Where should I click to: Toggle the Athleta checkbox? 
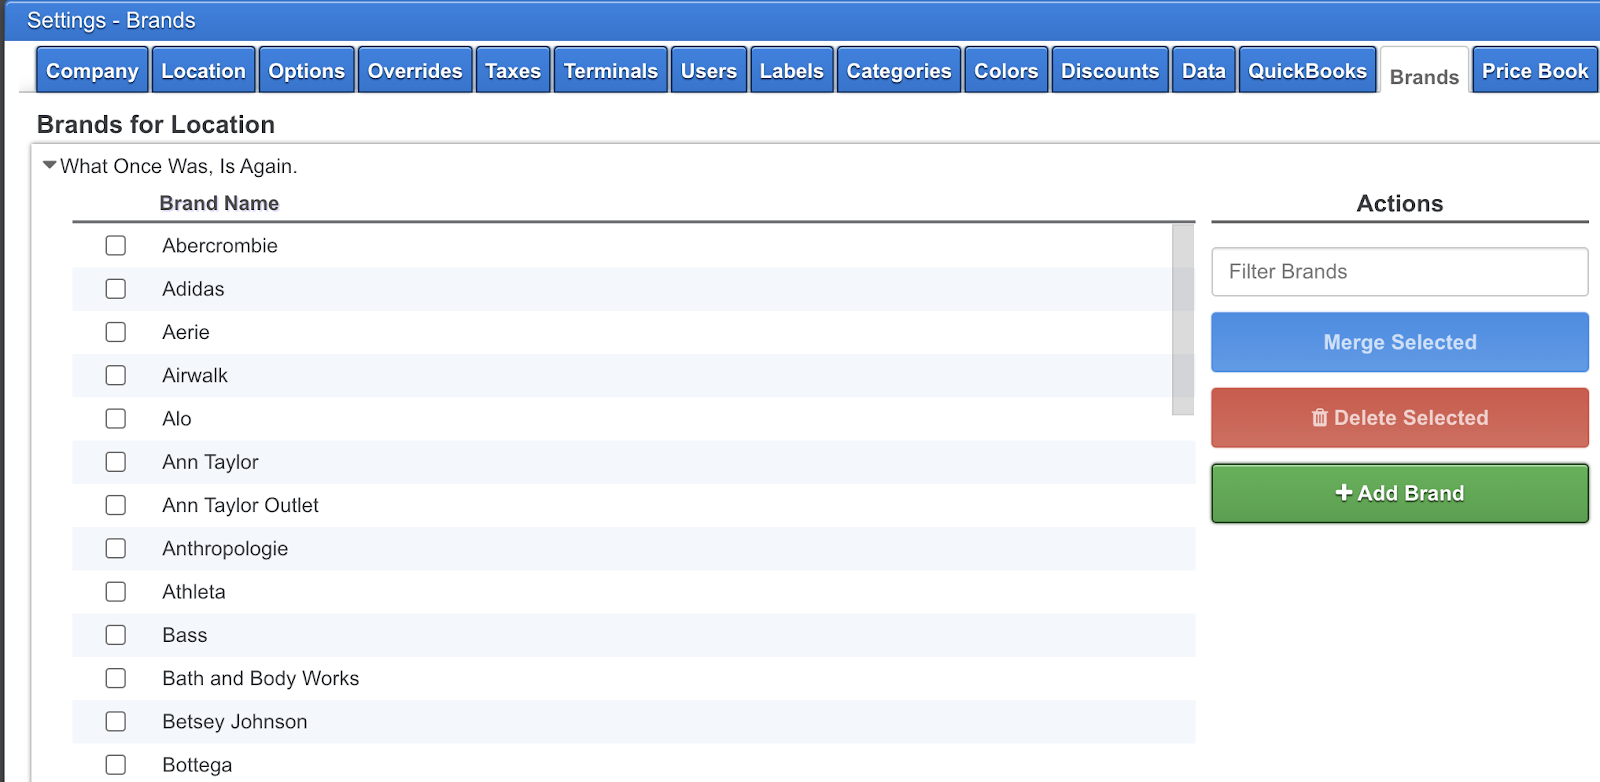tap(116, 592)
